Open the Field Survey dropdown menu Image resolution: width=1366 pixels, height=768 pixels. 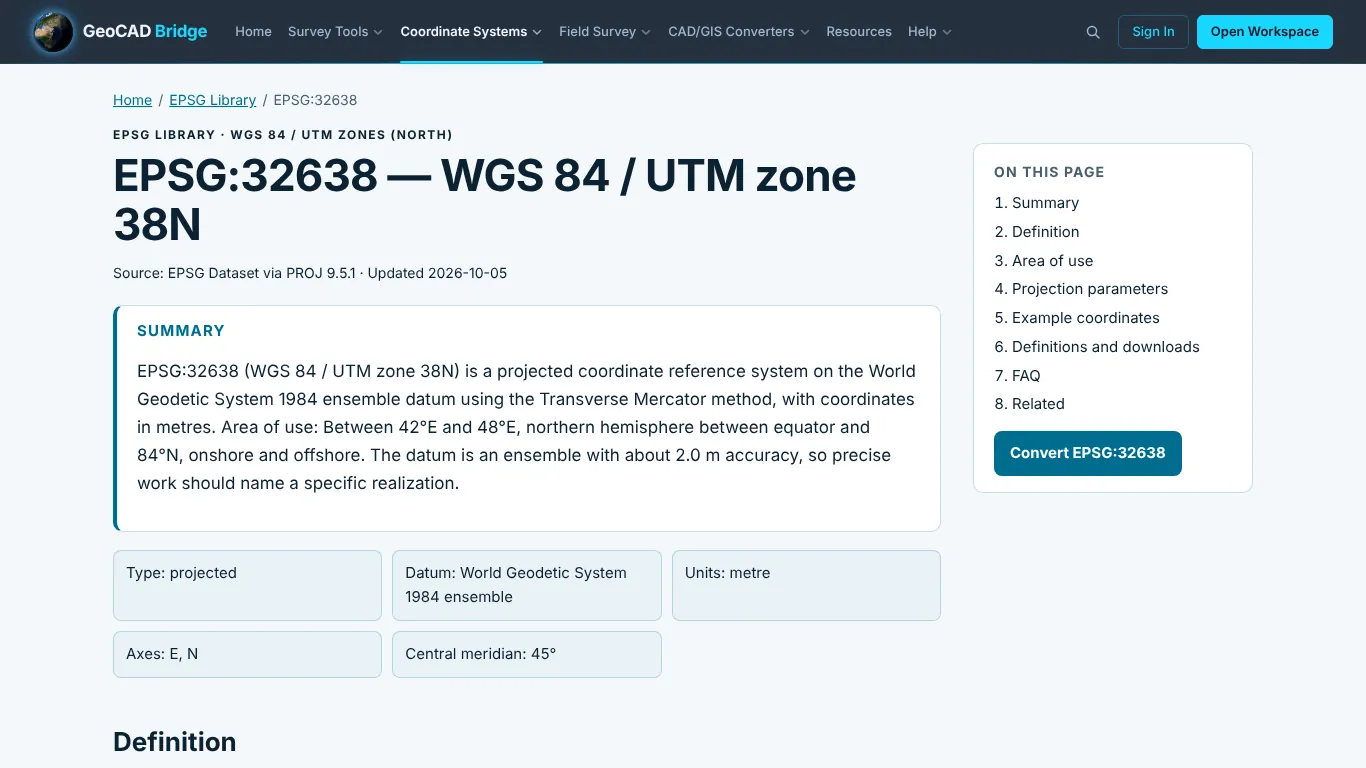tap(605, 31)
